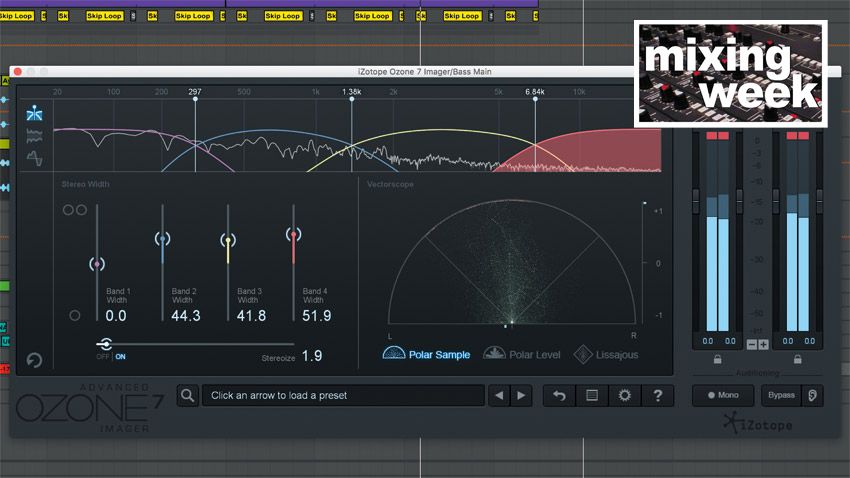Click the Polar Sample vectorscope icon
The height and width of the screenshot is (478, 850).
394,353
